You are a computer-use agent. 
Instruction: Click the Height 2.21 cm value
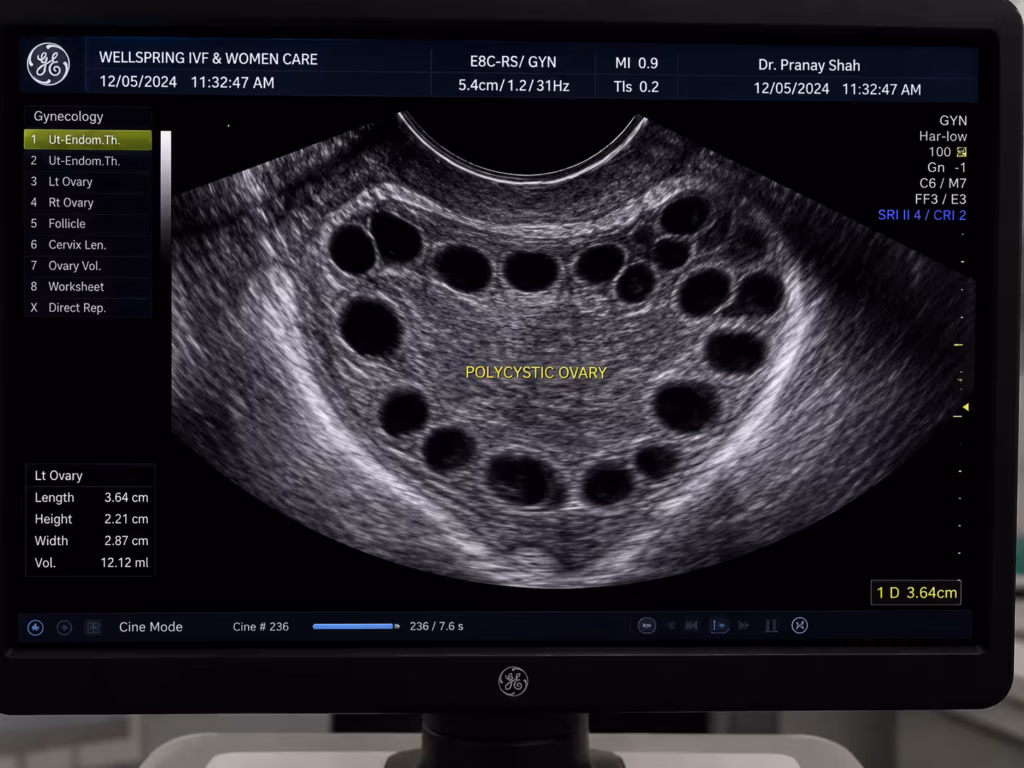click(126, 519)
